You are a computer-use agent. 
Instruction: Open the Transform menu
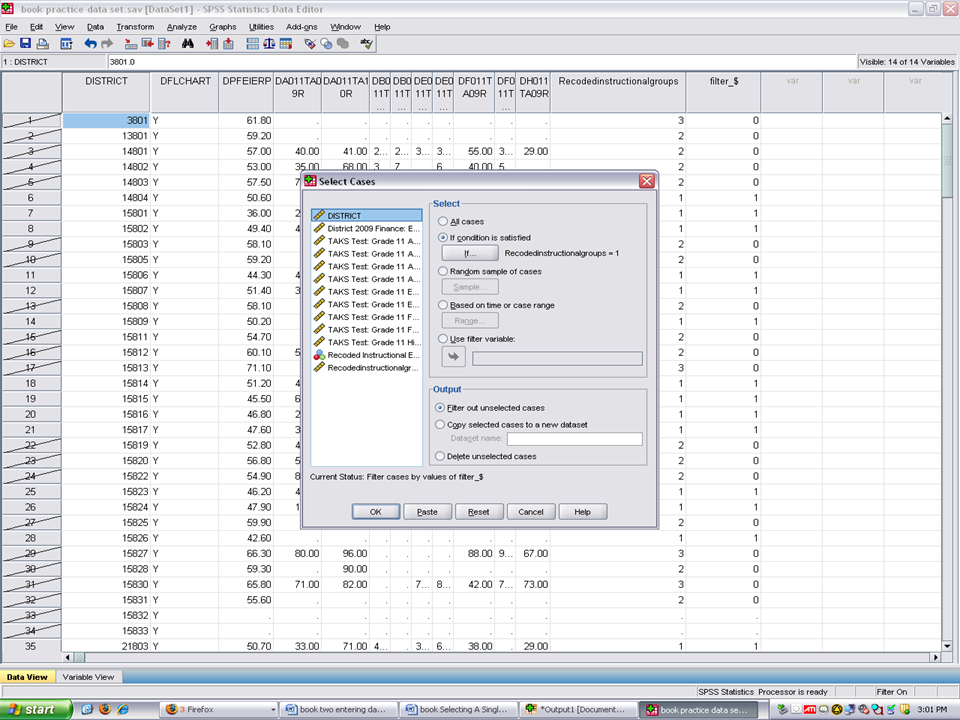[x=135, y=26]
